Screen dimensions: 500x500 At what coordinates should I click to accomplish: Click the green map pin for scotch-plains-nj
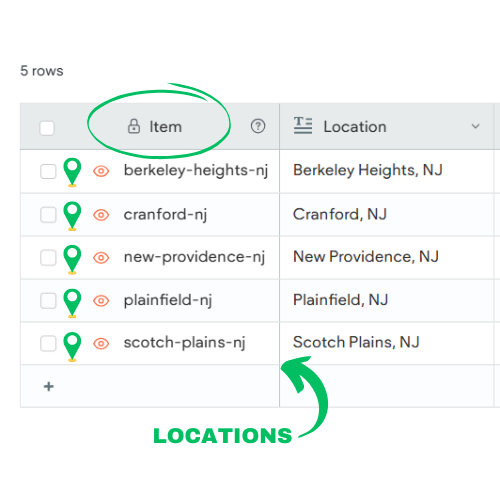72,347
